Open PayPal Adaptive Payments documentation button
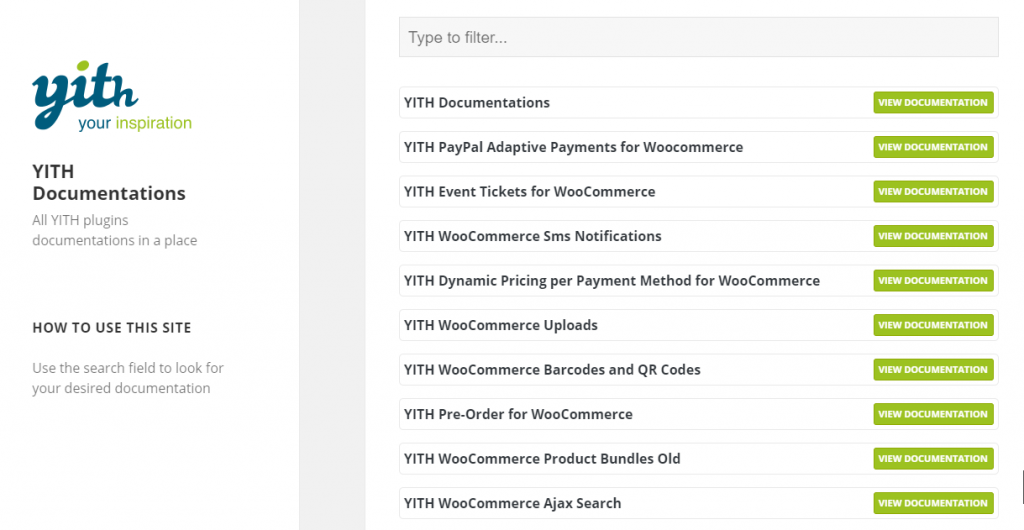Screen dimensions: 1024x530 pos(933,147)
